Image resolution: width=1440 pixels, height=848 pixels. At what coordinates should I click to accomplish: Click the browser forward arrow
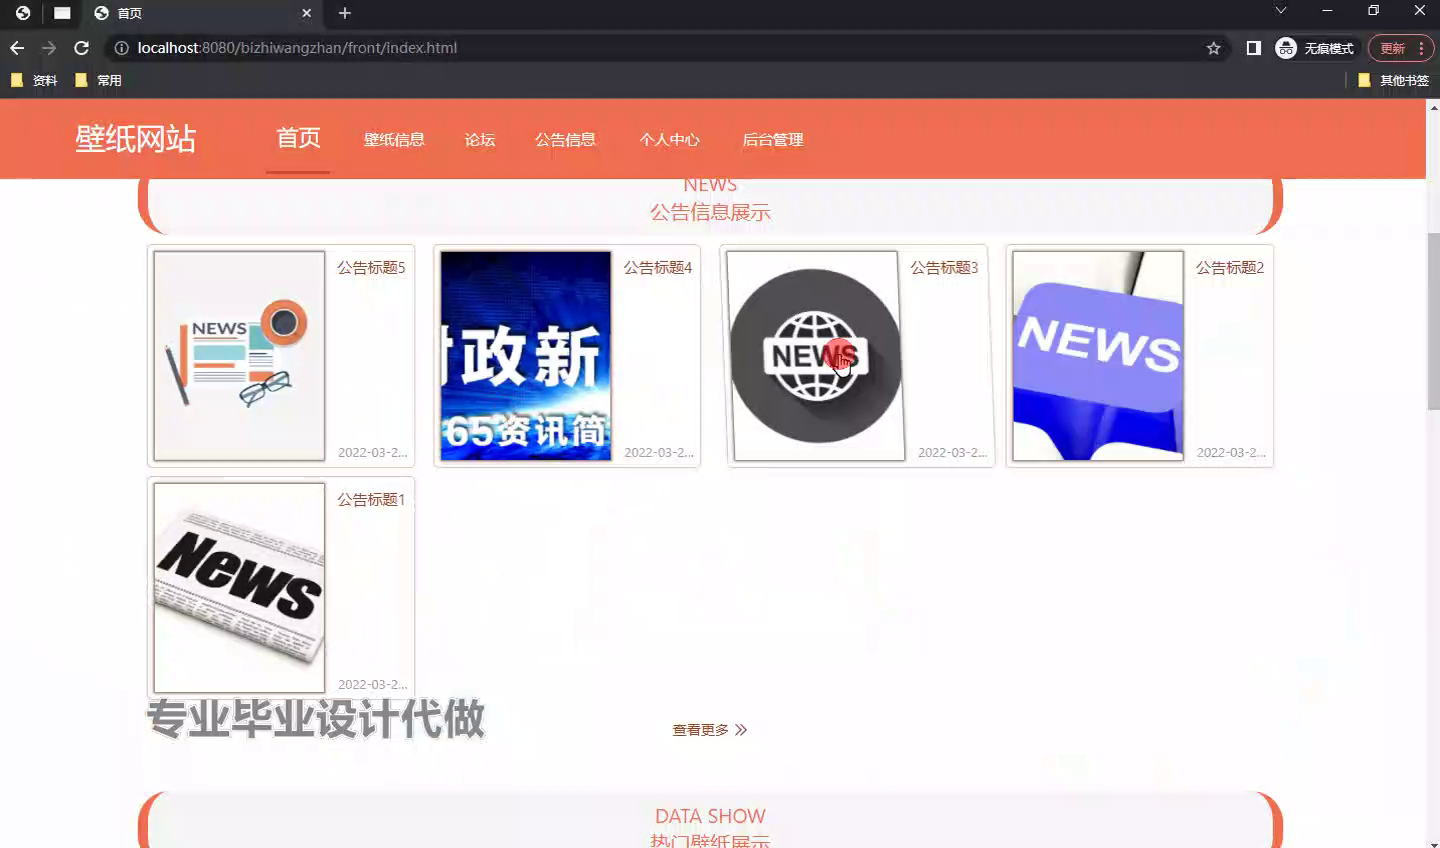pos(49,48)
